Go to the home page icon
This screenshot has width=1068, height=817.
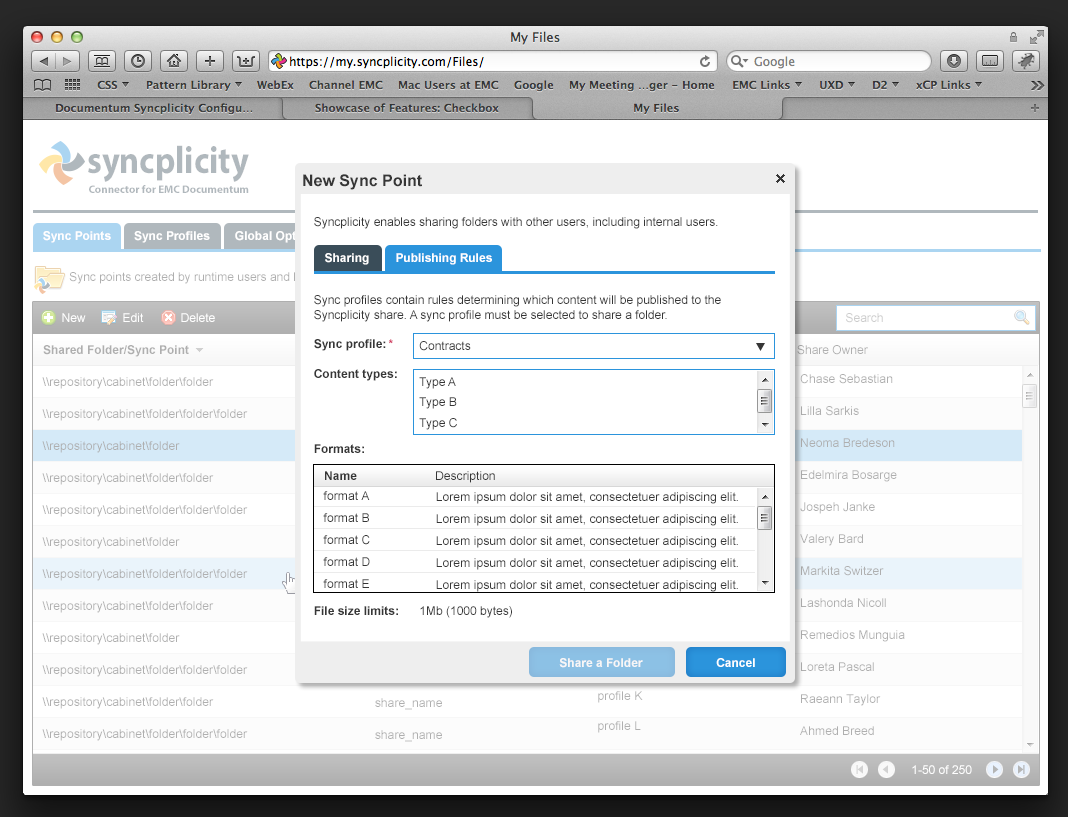174,61
